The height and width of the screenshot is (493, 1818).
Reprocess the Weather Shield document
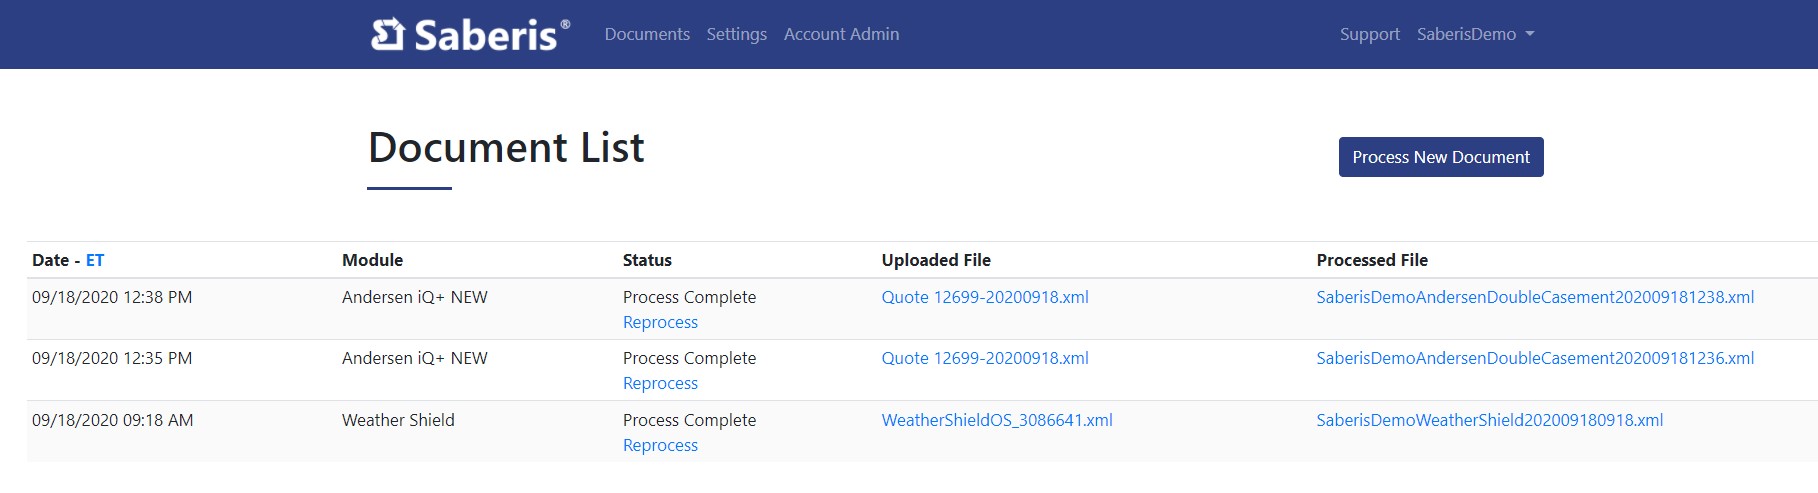click(660, 445)
